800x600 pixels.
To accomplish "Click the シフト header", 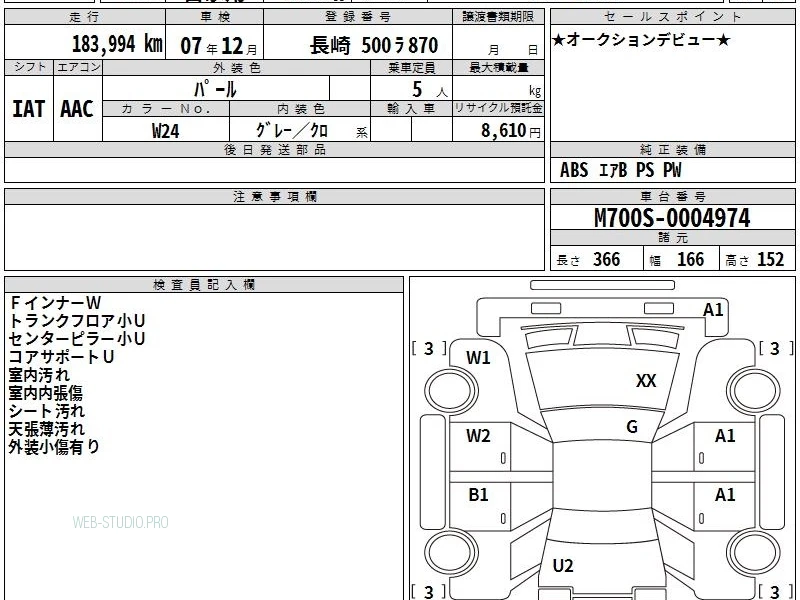I will (x=29, y=67).
